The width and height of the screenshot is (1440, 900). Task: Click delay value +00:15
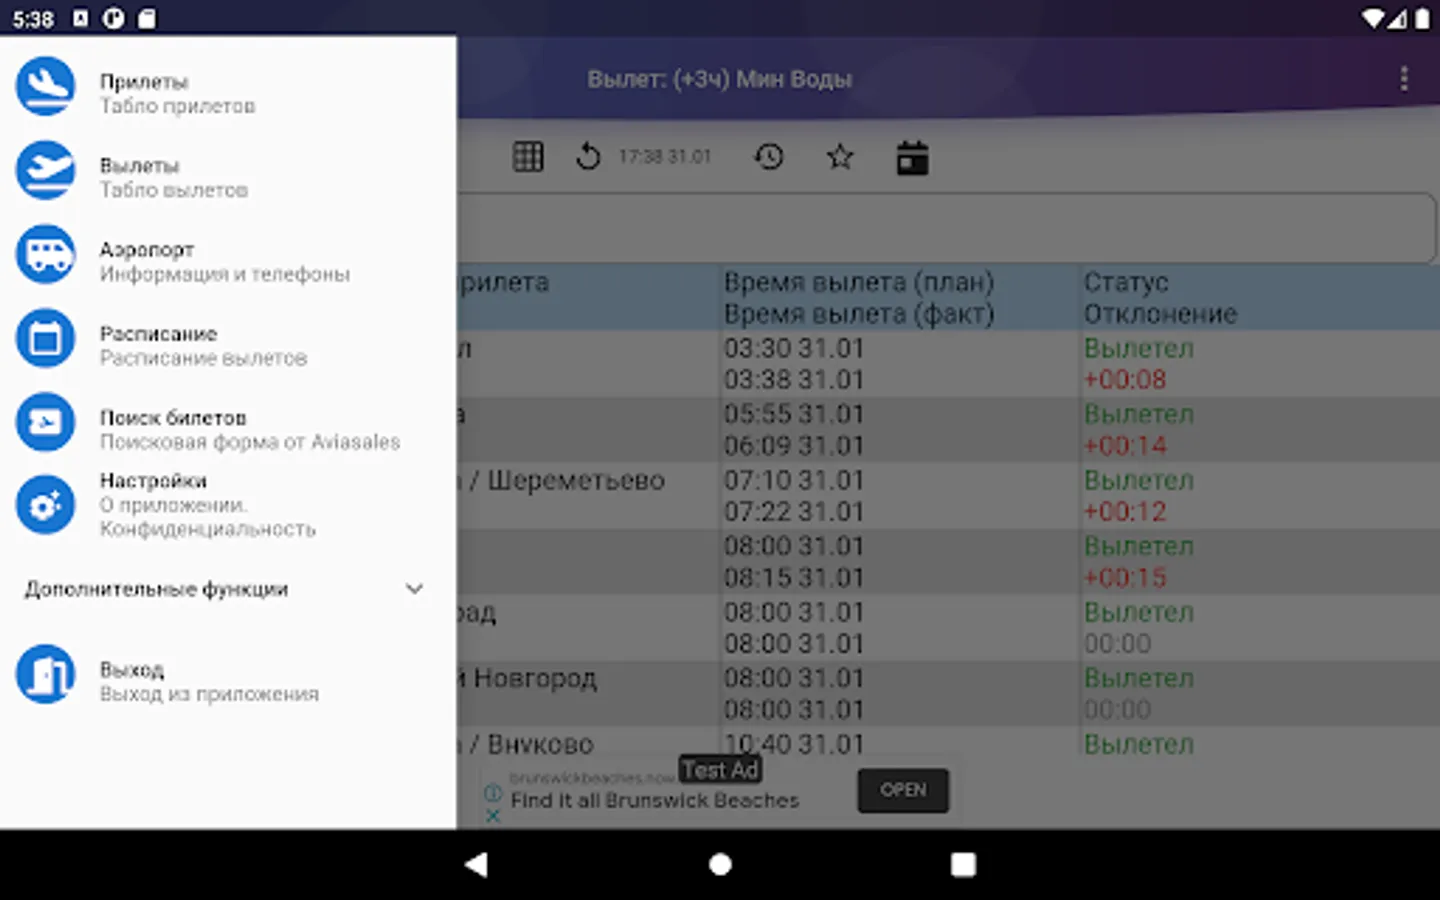point(1125,578)
